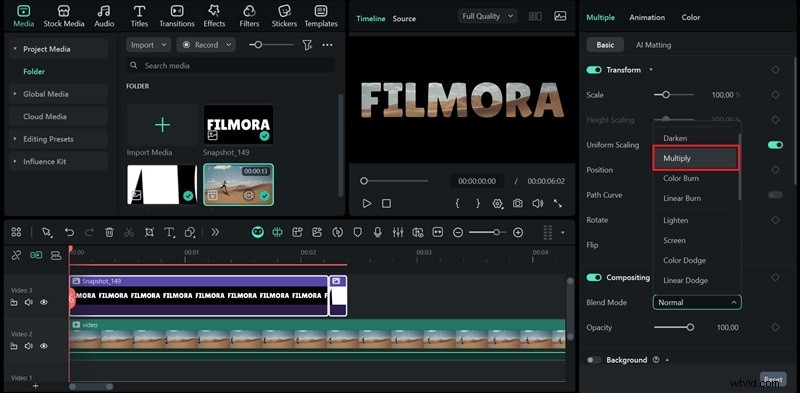Click the preview volume speaker icon
The width and height of the screenshot is (800, 393).
coord(537,204)
